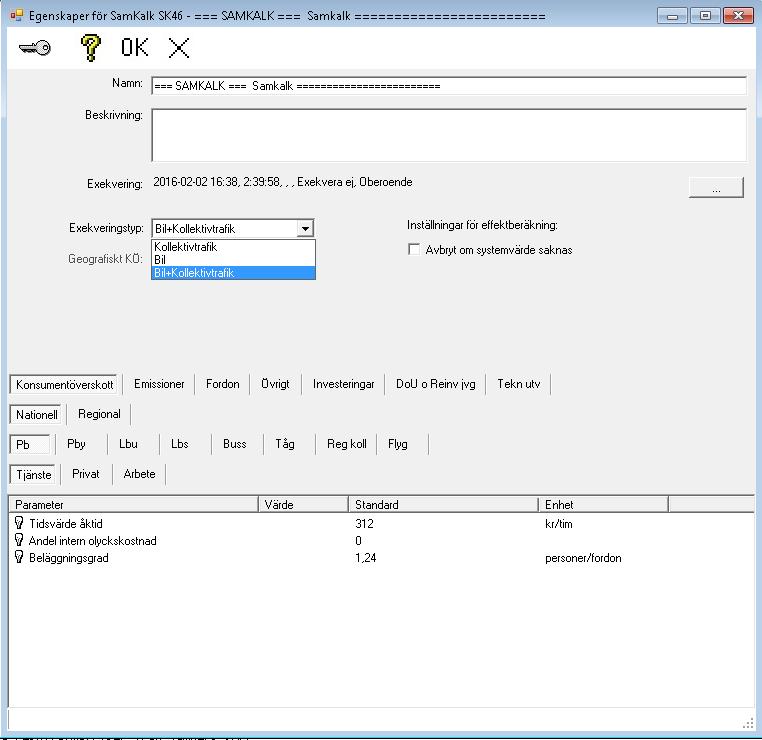Maximize the Egenskaper window
The width and height of the screenshot is (762, 740).
[x=705, y=16]
